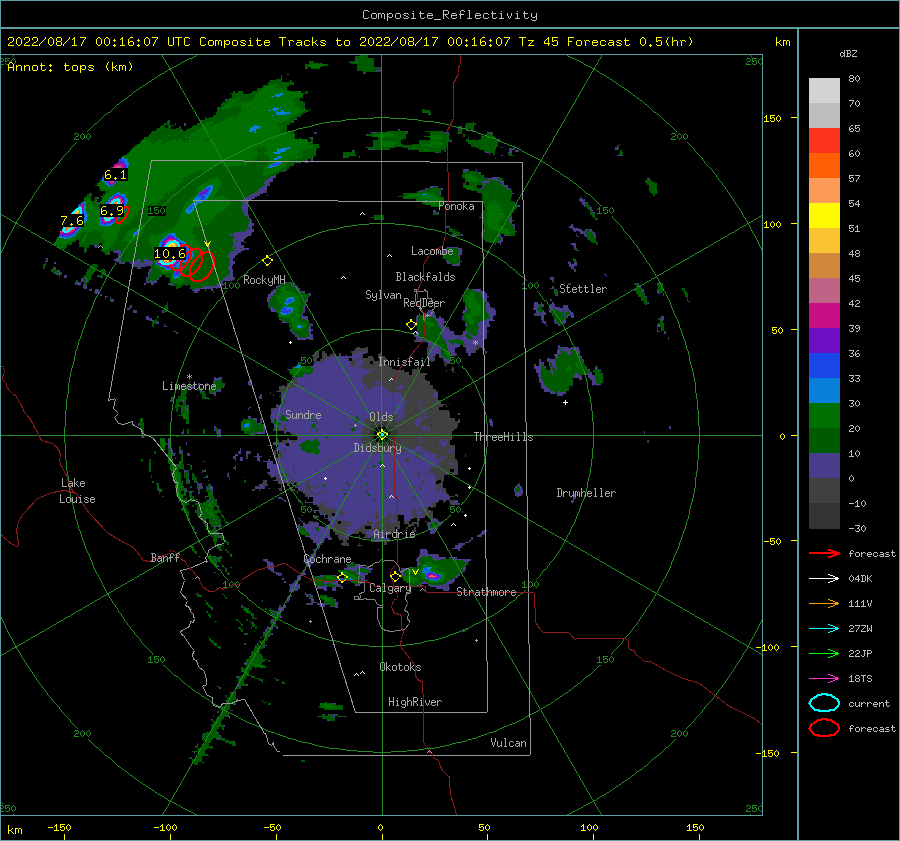The width and height of the screenshot is (900, 841).
Task: Click the red forecast ellipse legend icon
Action: pos(824,728)
